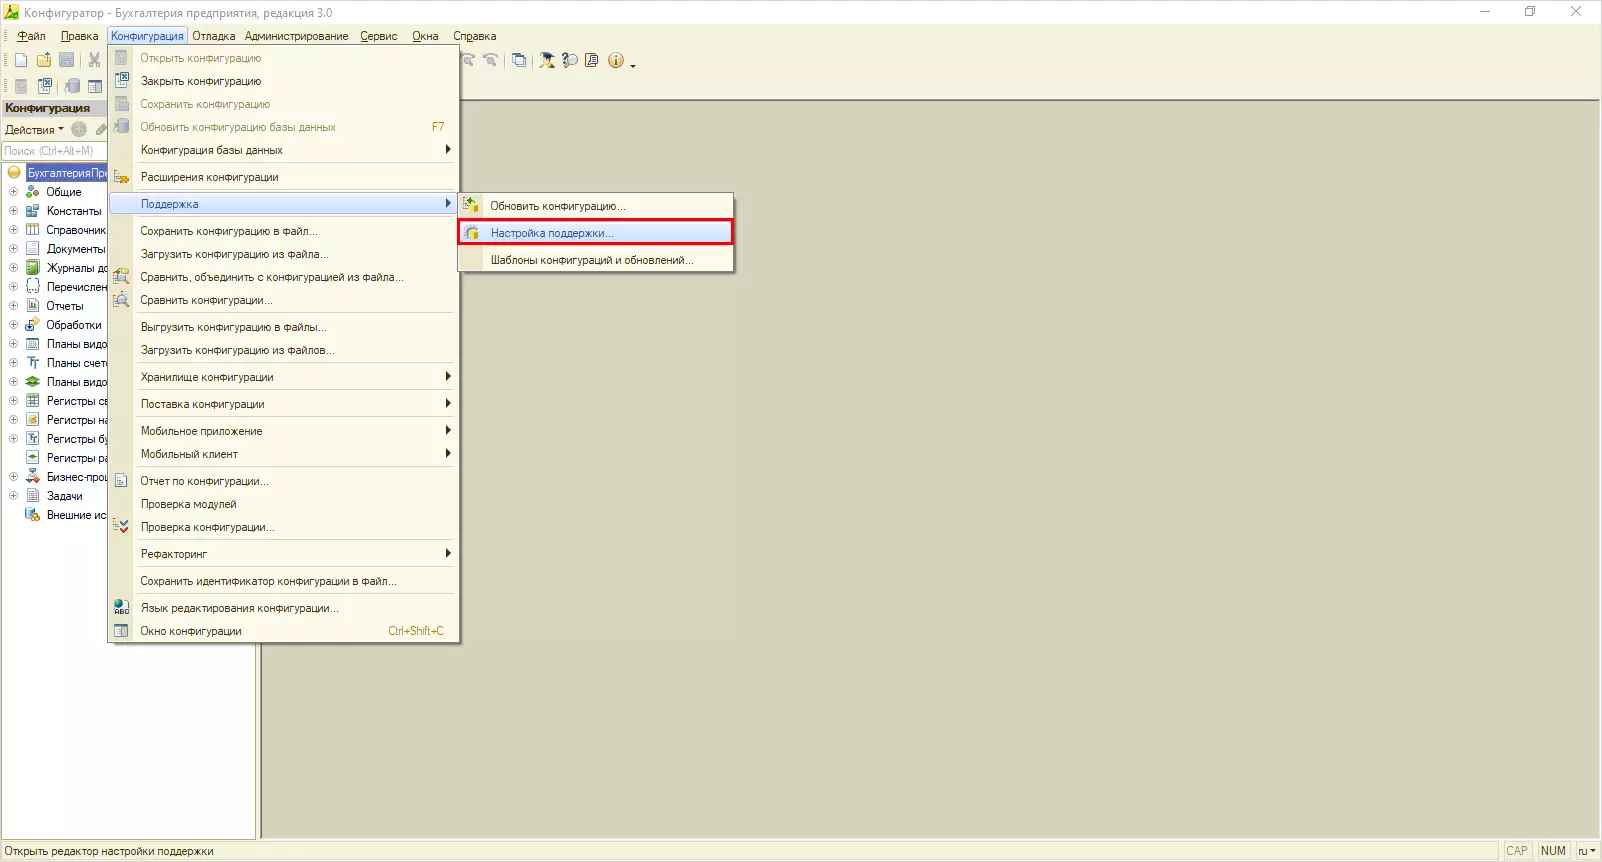Open the toolbar options dropdown arrow
Screen dimensions: 1602x862
click(x=633, y=65)
